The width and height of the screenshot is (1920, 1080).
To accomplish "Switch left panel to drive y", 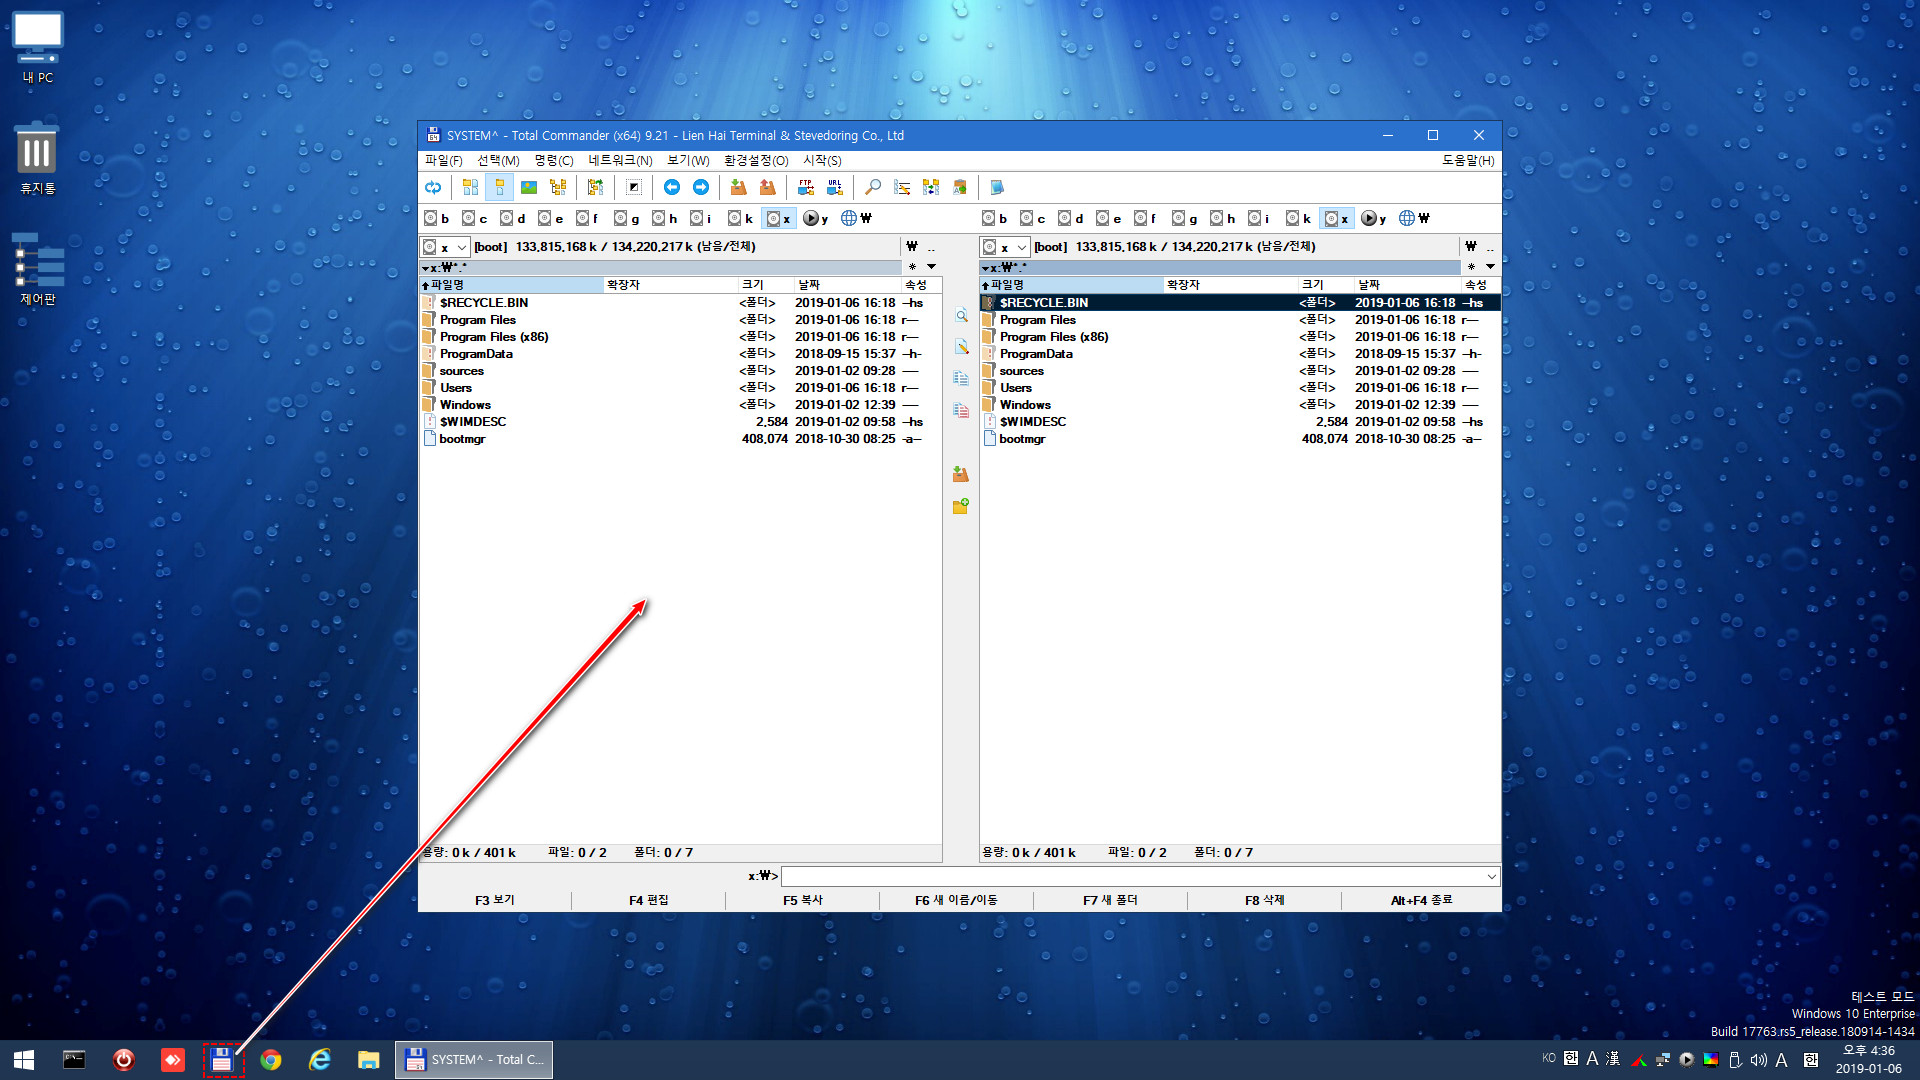I will tap(816, 218).
